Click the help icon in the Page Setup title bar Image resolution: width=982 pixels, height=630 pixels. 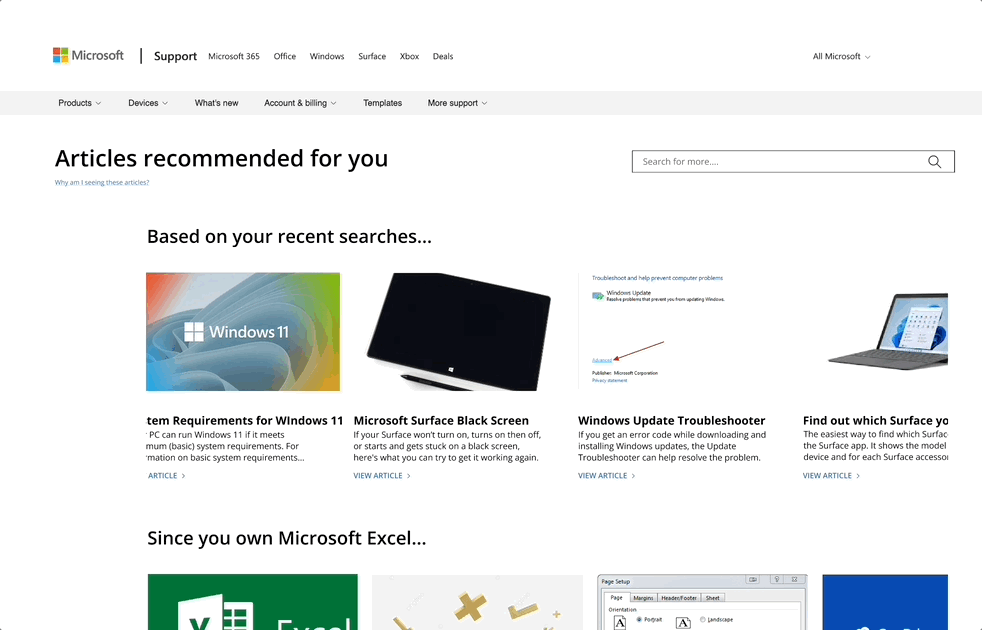click(777, 580)
